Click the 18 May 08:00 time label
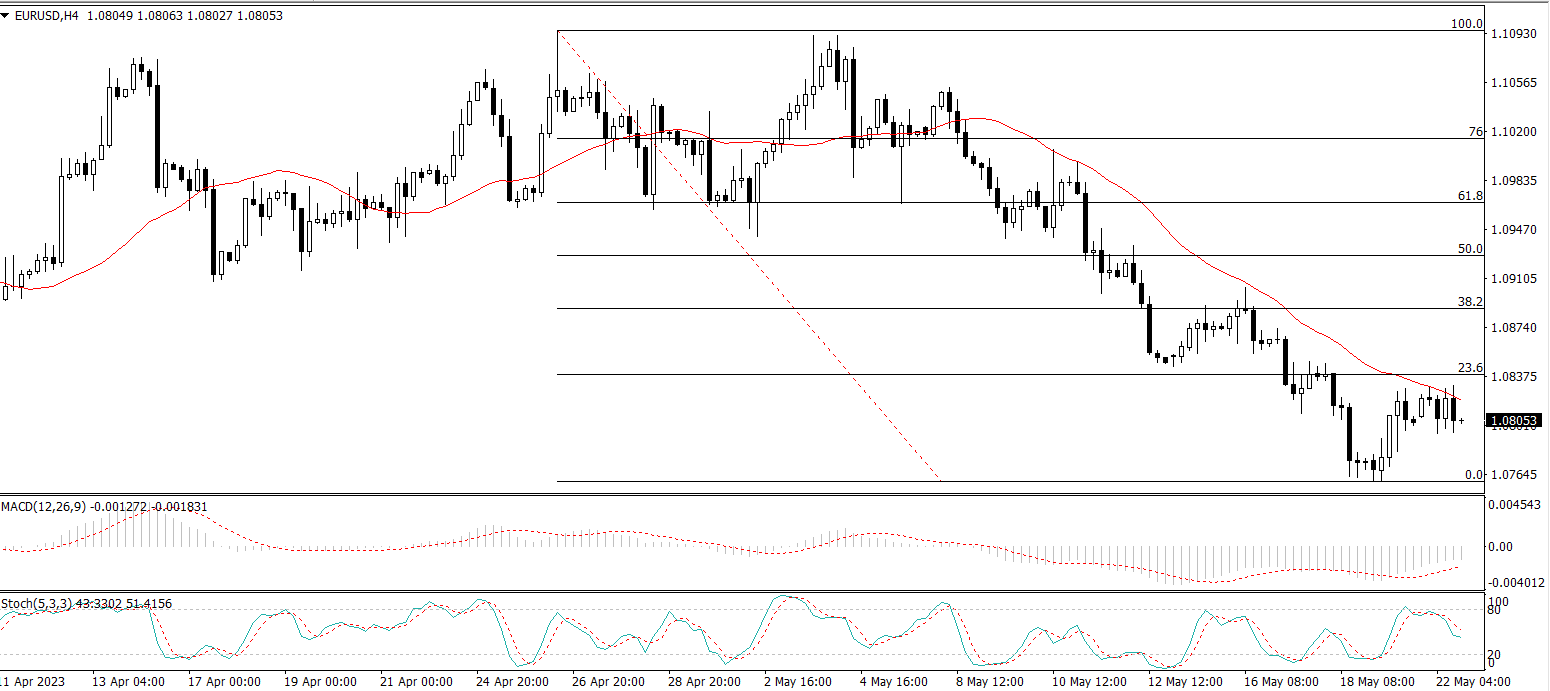This screenshot has height=691, width=1550. point(1376,681)
